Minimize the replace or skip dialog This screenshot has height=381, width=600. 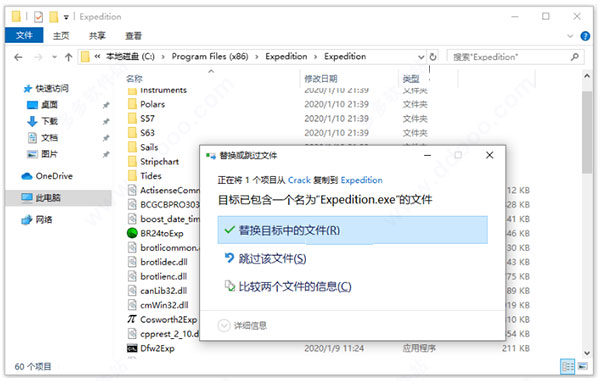pyautogui.click(x=427, y=155)
